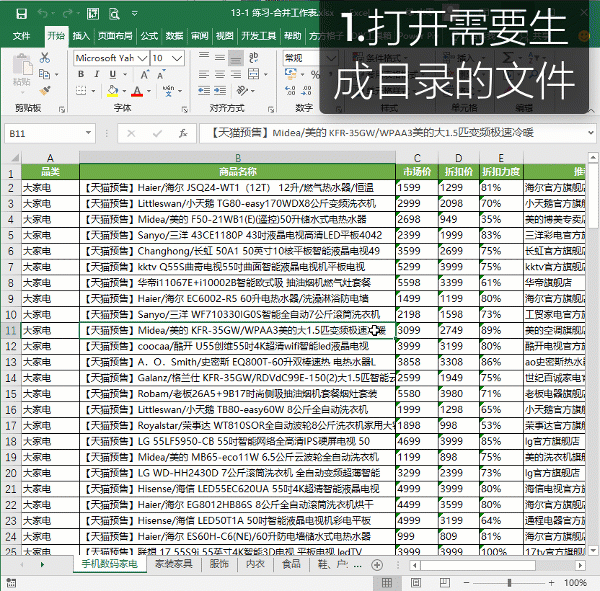Apply the red font color A

[137, 91]
